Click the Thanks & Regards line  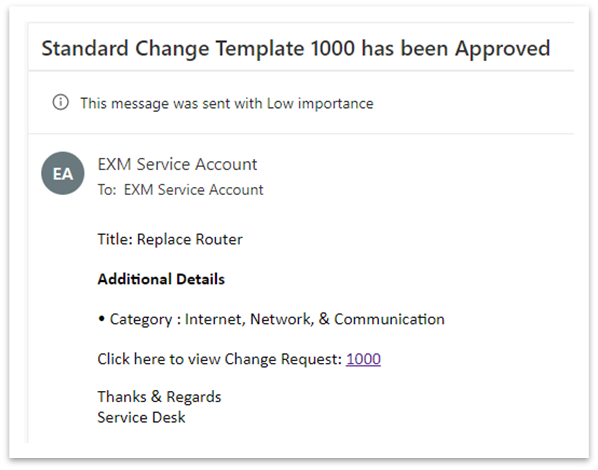(159, 397)
